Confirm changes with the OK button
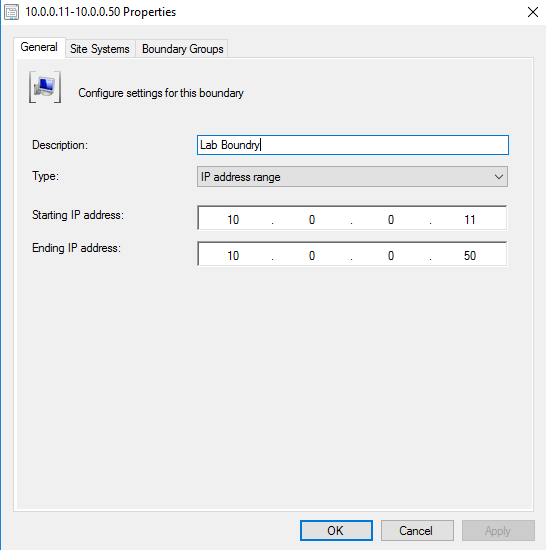This screenshot has width=546, height=550. click(336, 530)
